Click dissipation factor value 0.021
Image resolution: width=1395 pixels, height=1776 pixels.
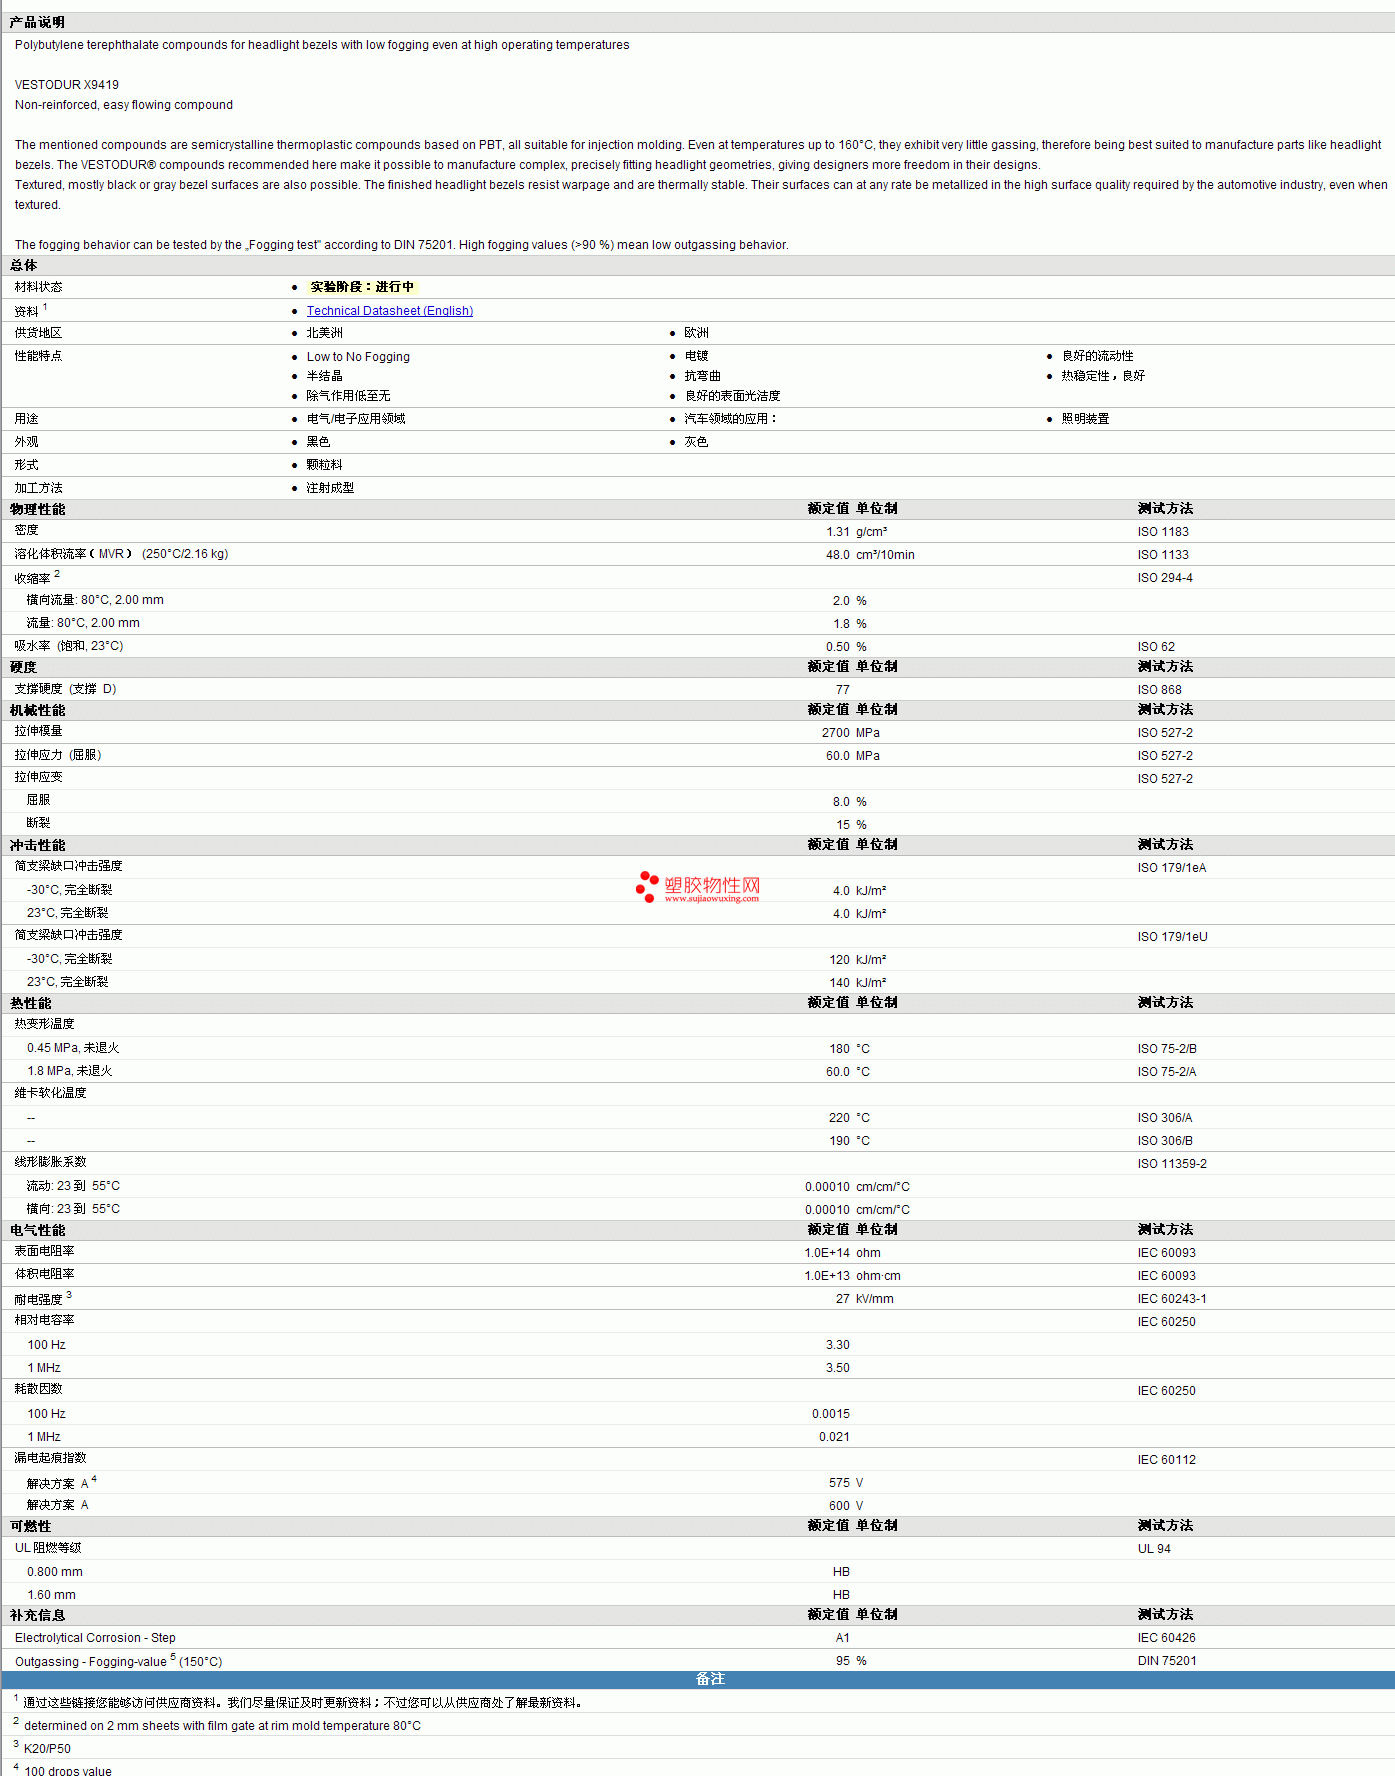(835, 1437)
